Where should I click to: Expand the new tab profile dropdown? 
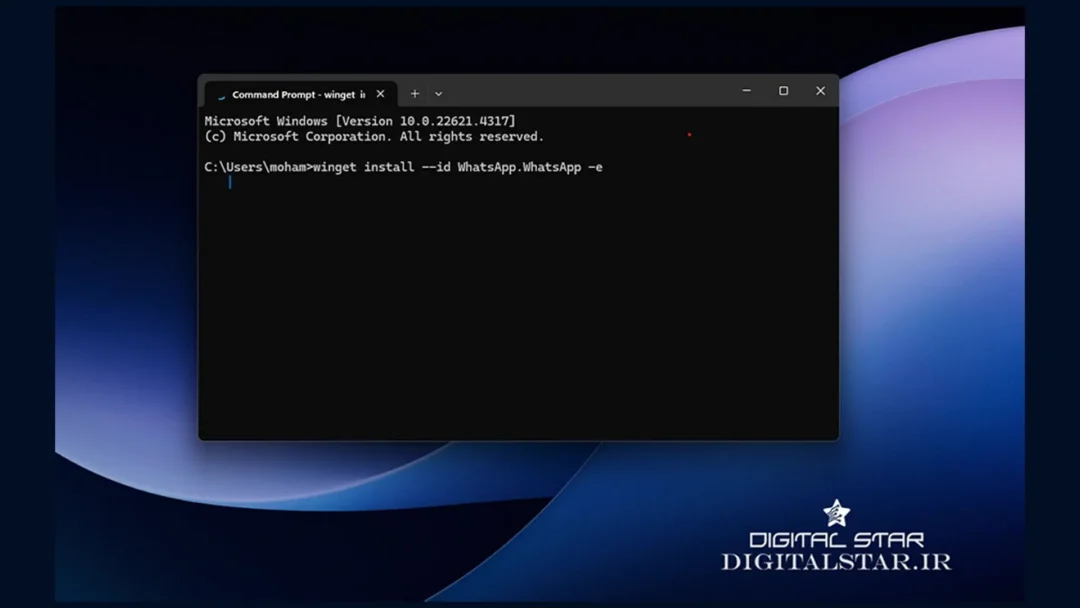coord(438,94)
